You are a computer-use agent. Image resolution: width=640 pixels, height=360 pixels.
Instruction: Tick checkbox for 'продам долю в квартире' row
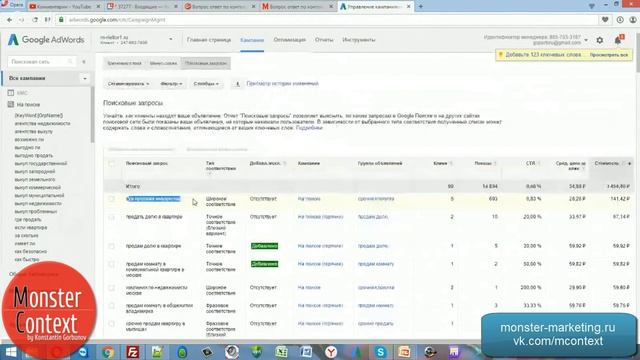point(111,246)
